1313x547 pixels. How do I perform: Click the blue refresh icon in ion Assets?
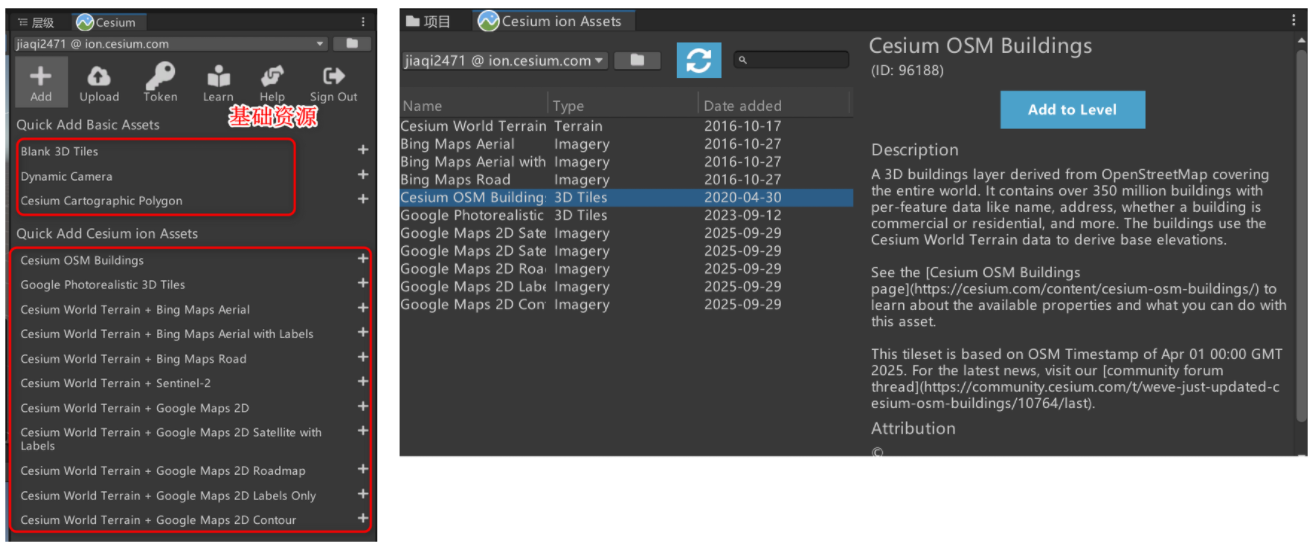tap(699, 60)
